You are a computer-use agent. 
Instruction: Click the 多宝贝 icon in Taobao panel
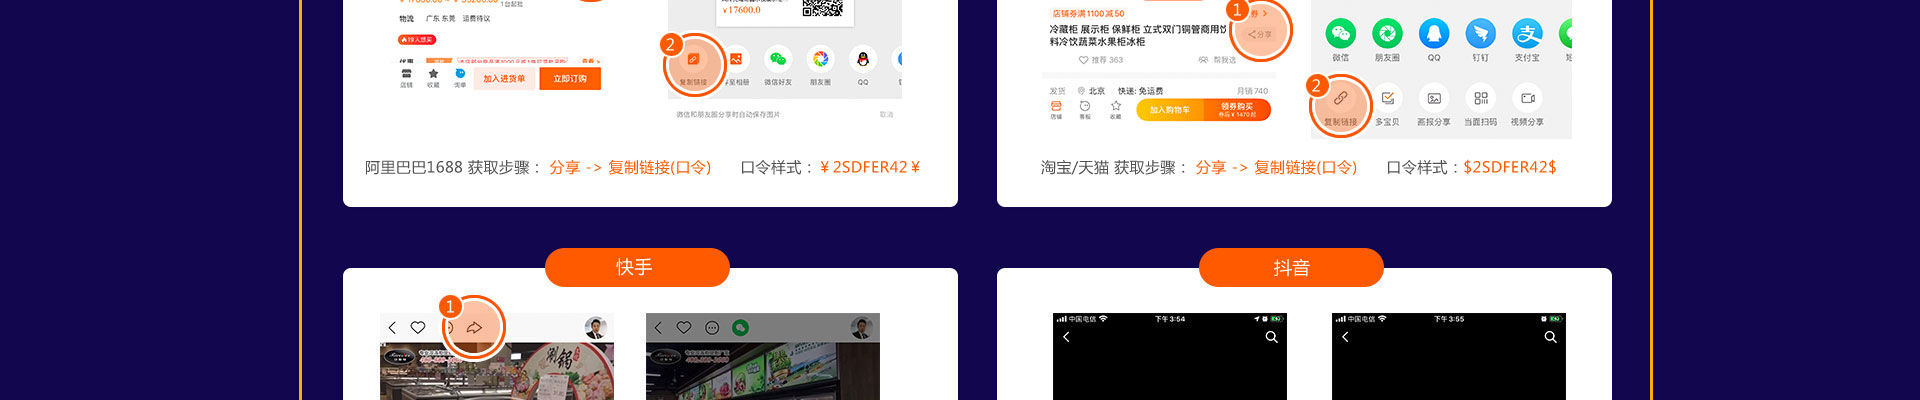1387,98
